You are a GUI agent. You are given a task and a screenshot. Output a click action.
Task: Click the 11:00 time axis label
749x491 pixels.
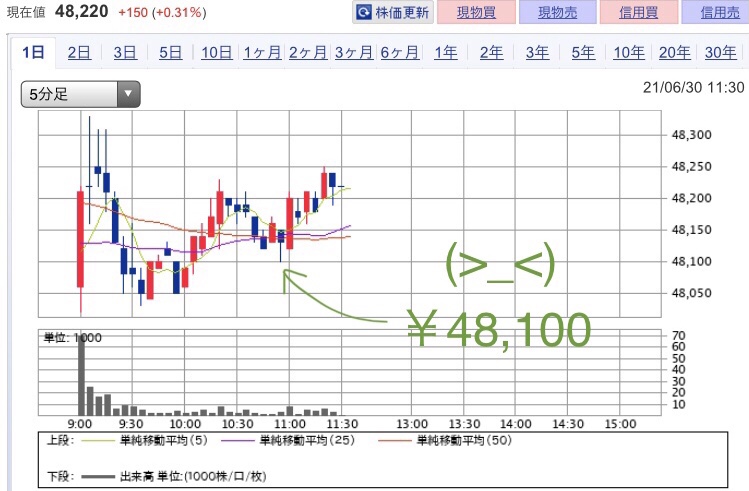(x=290, y=424)
